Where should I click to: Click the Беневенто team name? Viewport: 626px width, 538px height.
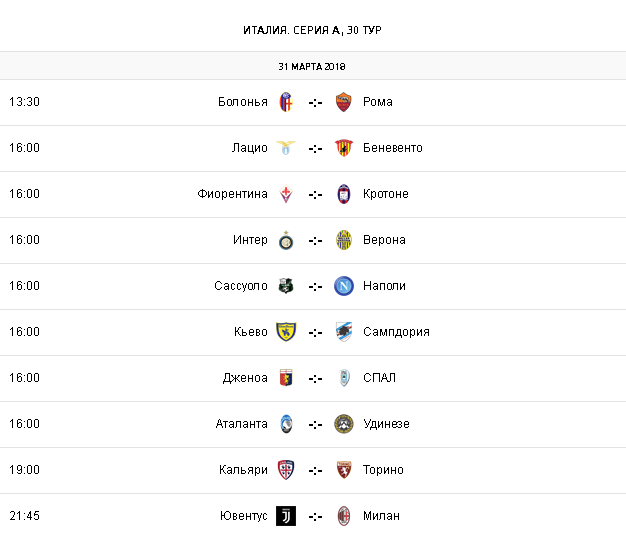[392, 148]
